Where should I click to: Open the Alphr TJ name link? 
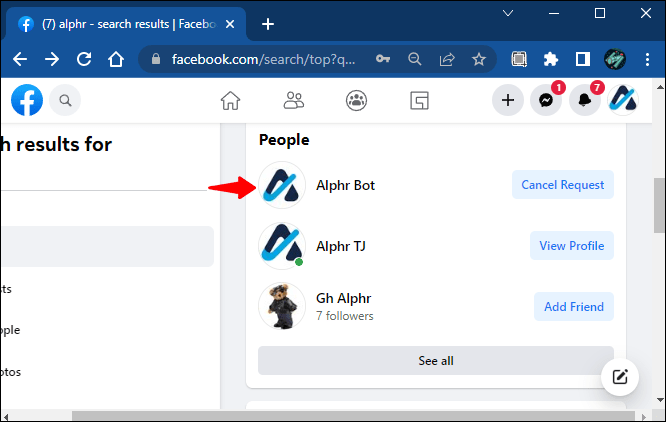click(x=341, y=246)
